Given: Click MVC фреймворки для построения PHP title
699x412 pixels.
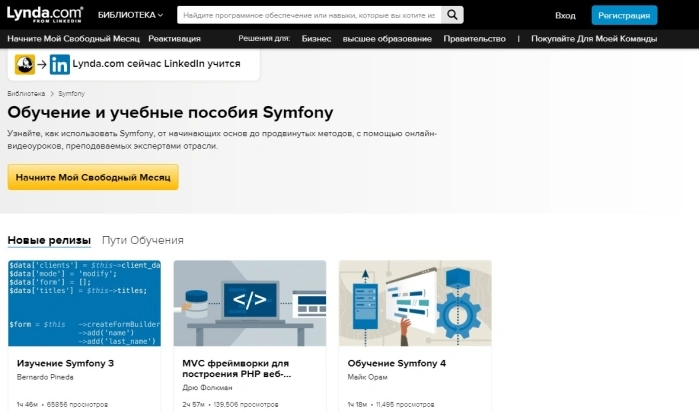Looking at the screenshot, I should pyautogui.click(x=237, y=369).
